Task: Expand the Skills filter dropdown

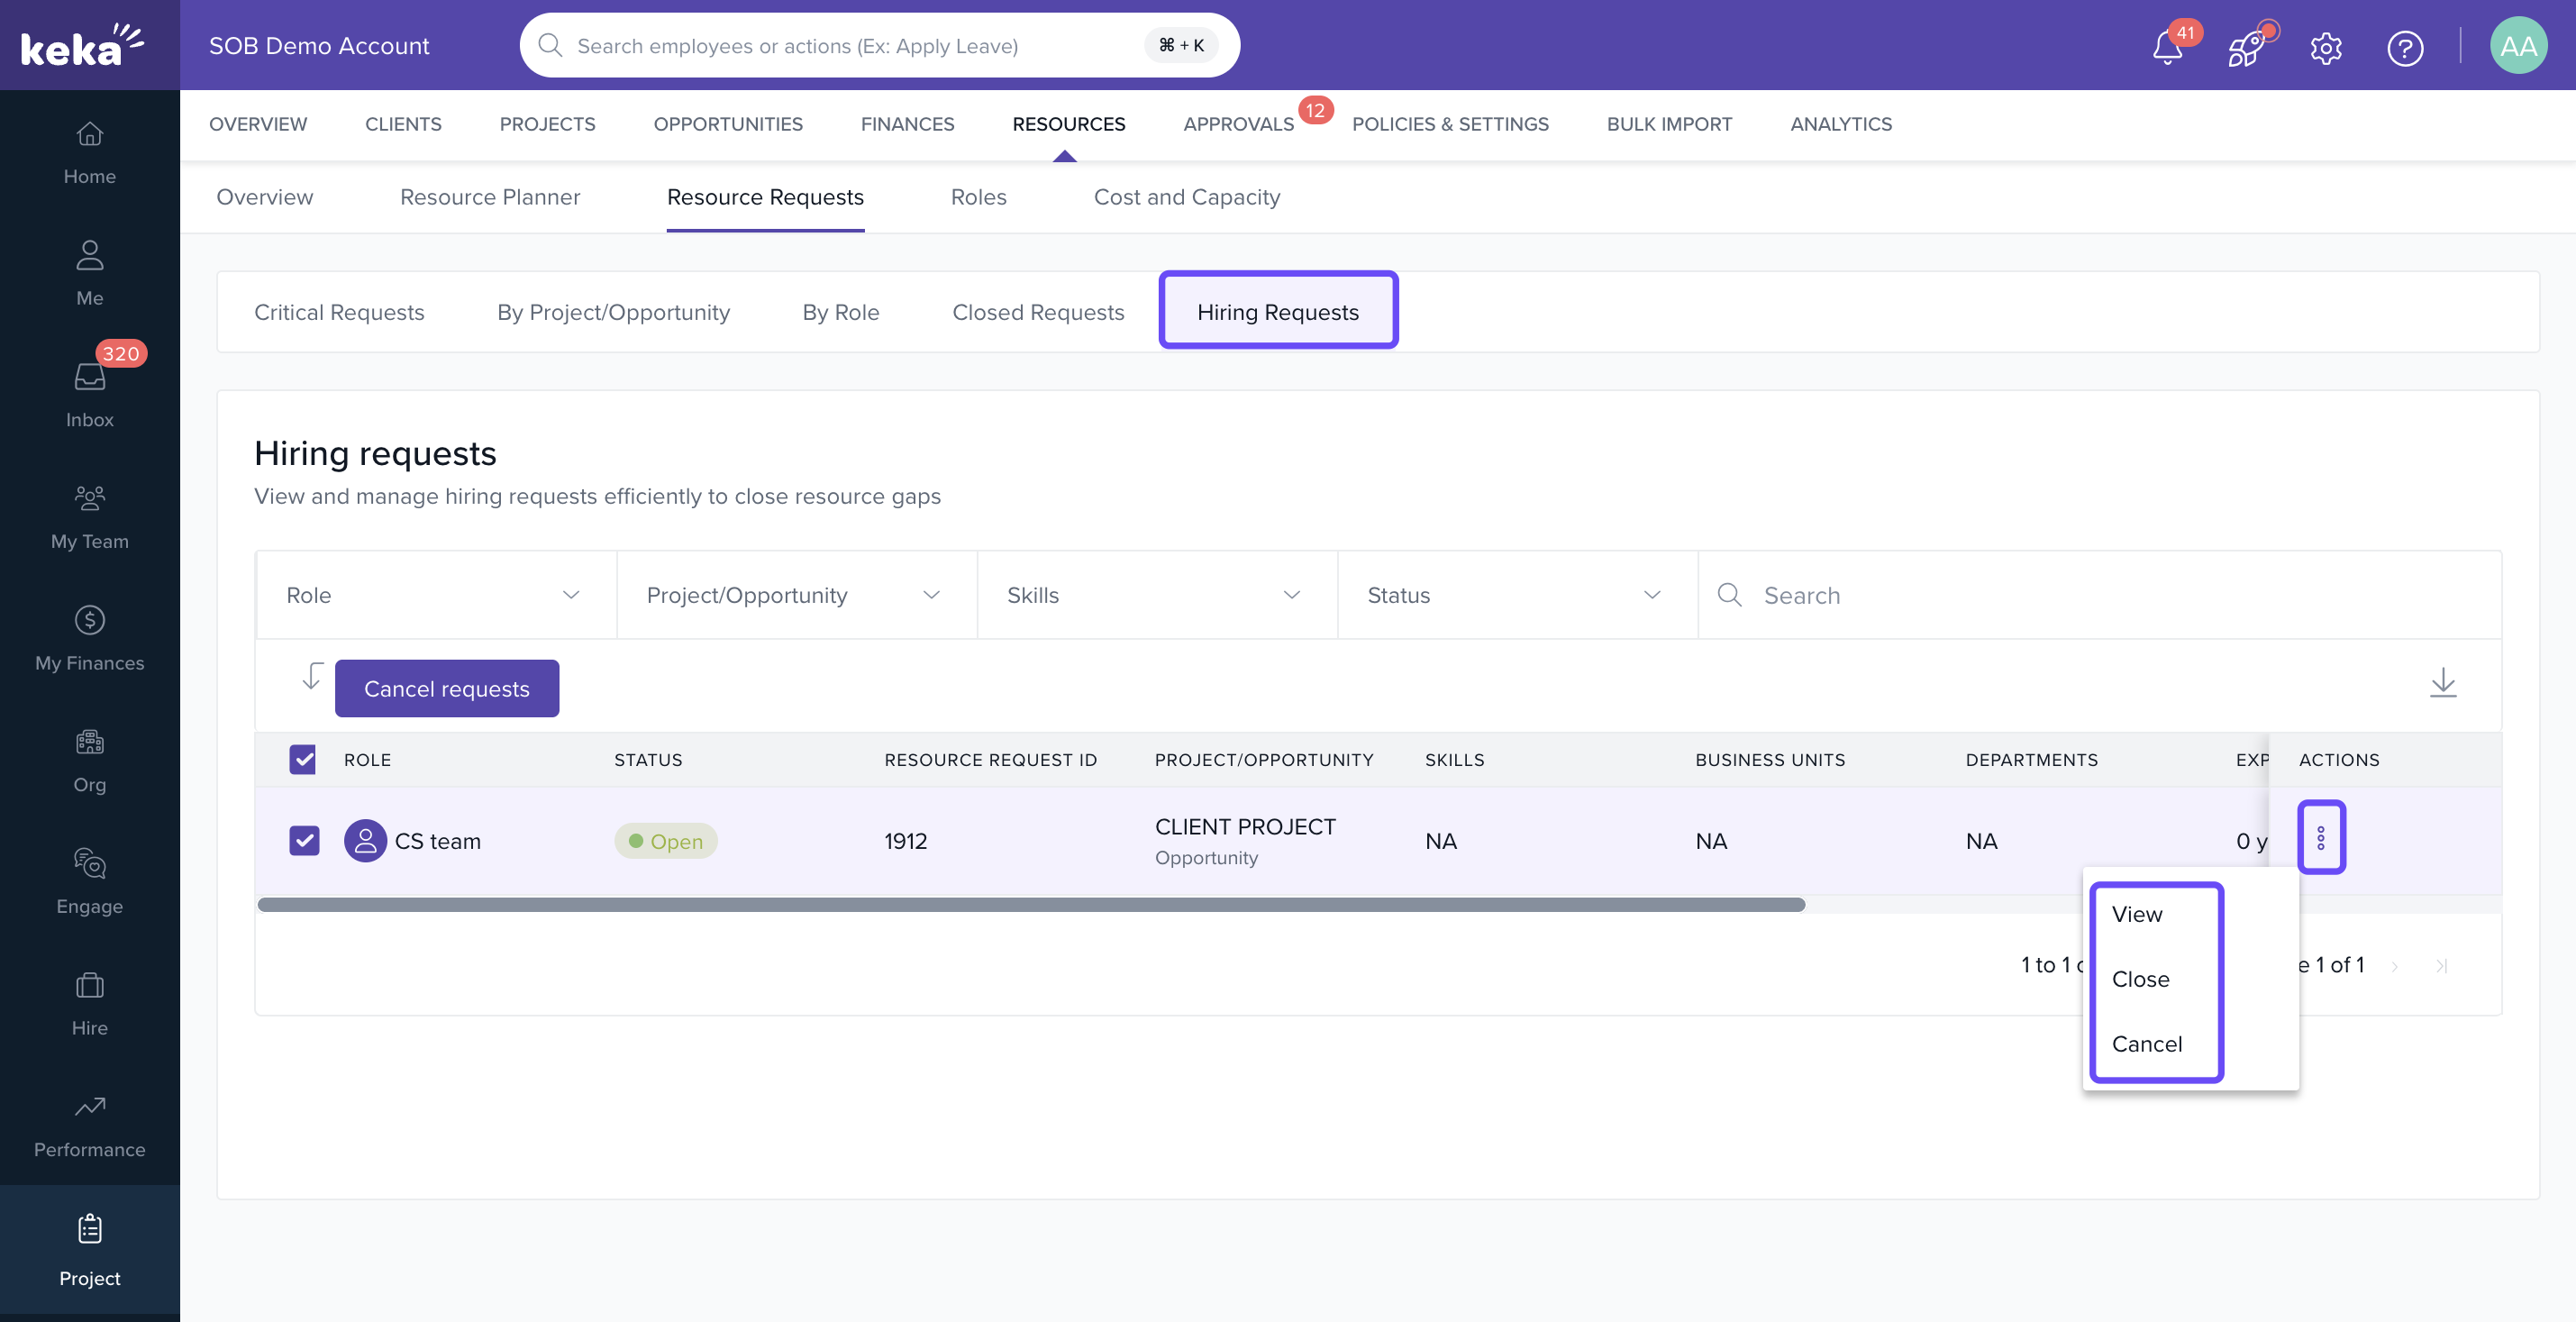Action: pos(1155,595)
